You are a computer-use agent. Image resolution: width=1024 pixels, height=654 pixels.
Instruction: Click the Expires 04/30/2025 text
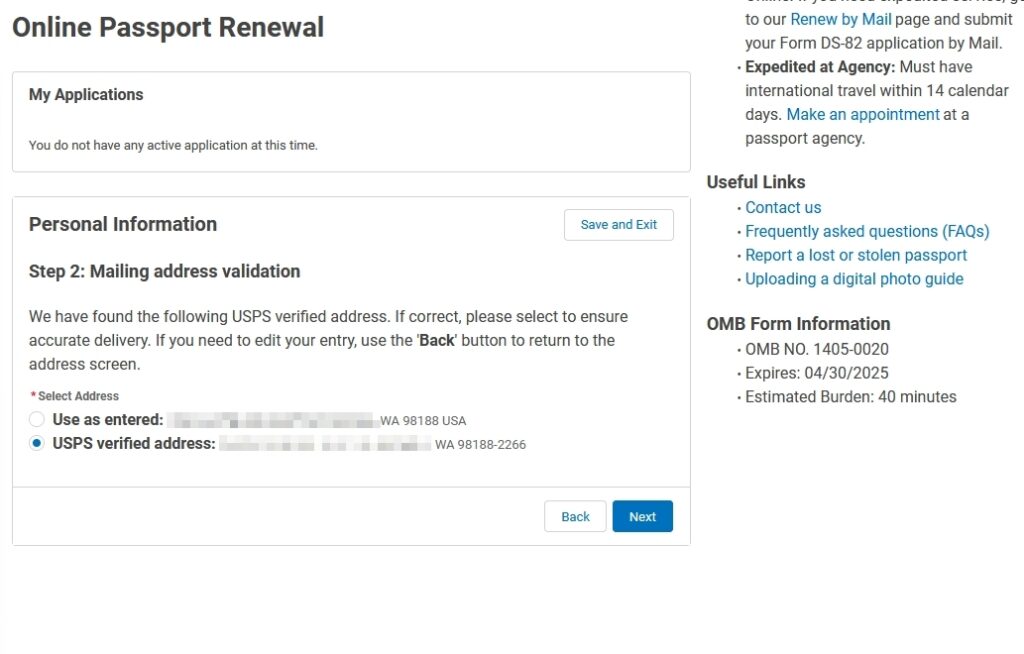point(817,373)
